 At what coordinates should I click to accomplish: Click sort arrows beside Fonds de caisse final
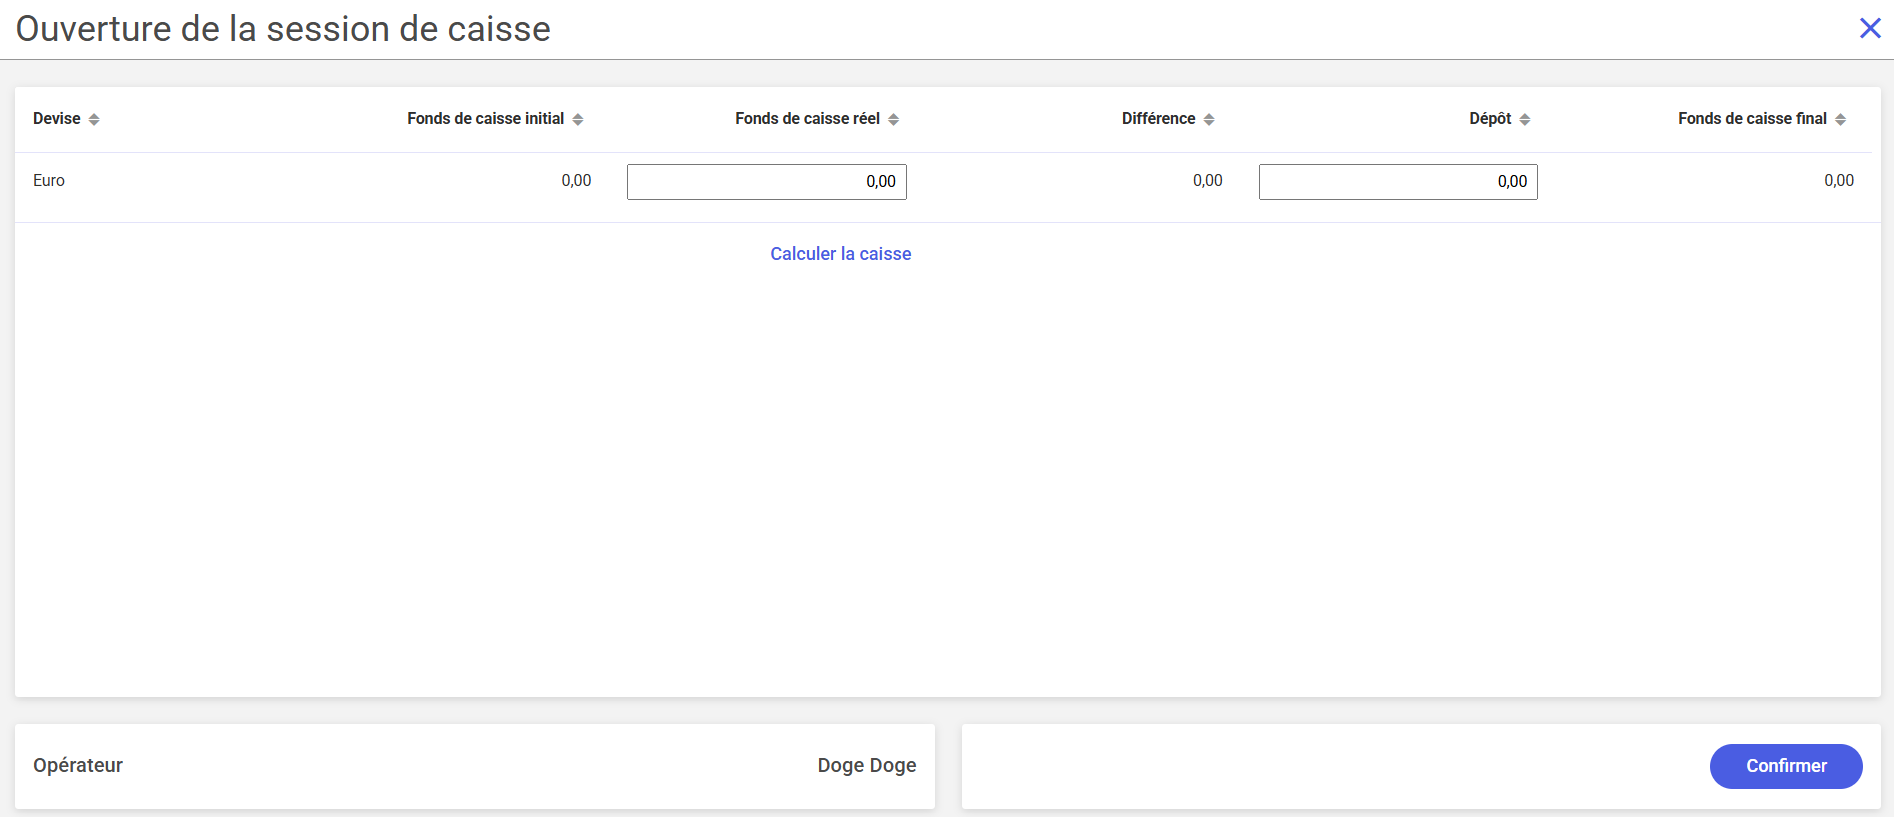coord(1840,119)
